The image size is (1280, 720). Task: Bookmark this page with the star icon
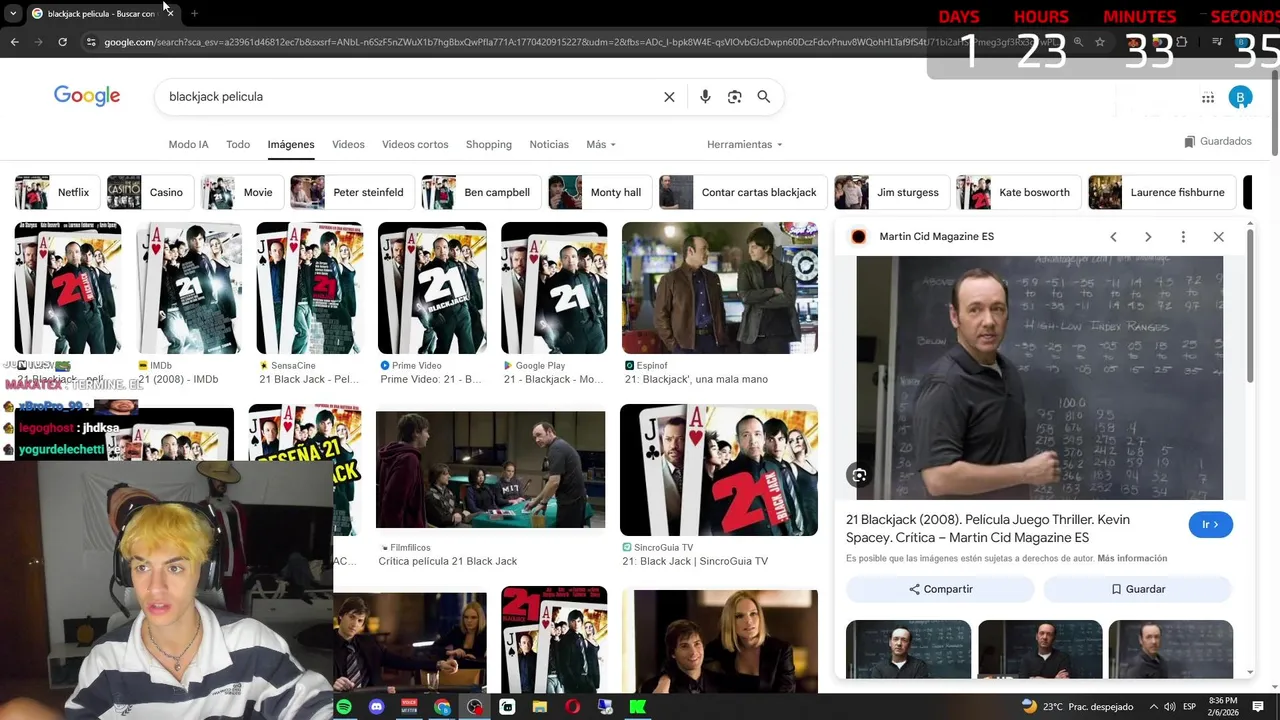click(1100, 42)
